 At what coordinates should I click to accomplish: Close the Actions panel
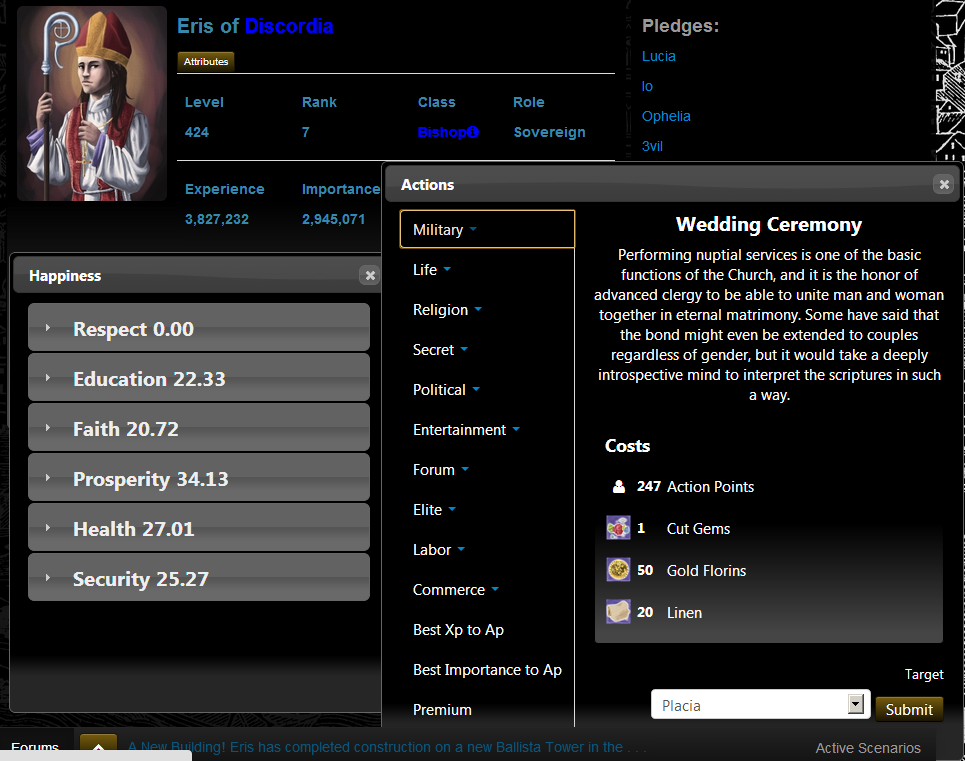[944, 184]
